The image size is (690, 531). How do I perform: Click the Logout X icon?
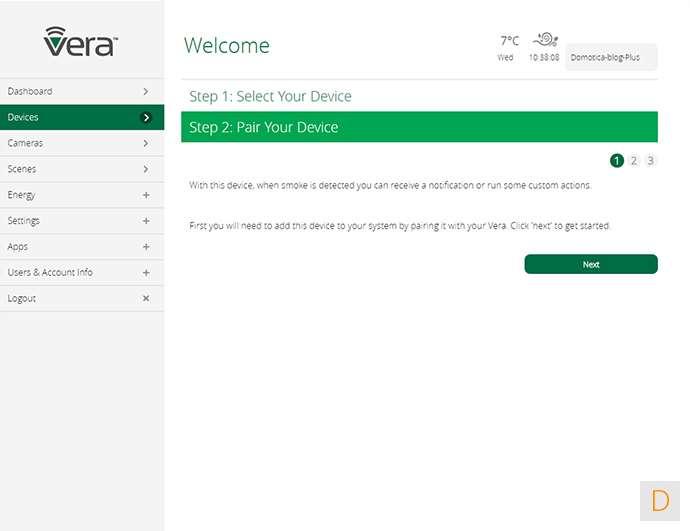[x=146, y=298]
